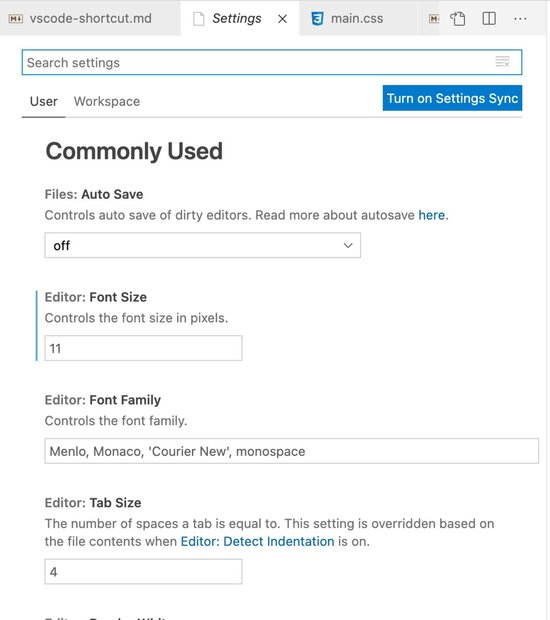
Task: Select the User settings scope
Action: (x=43, y=102)
